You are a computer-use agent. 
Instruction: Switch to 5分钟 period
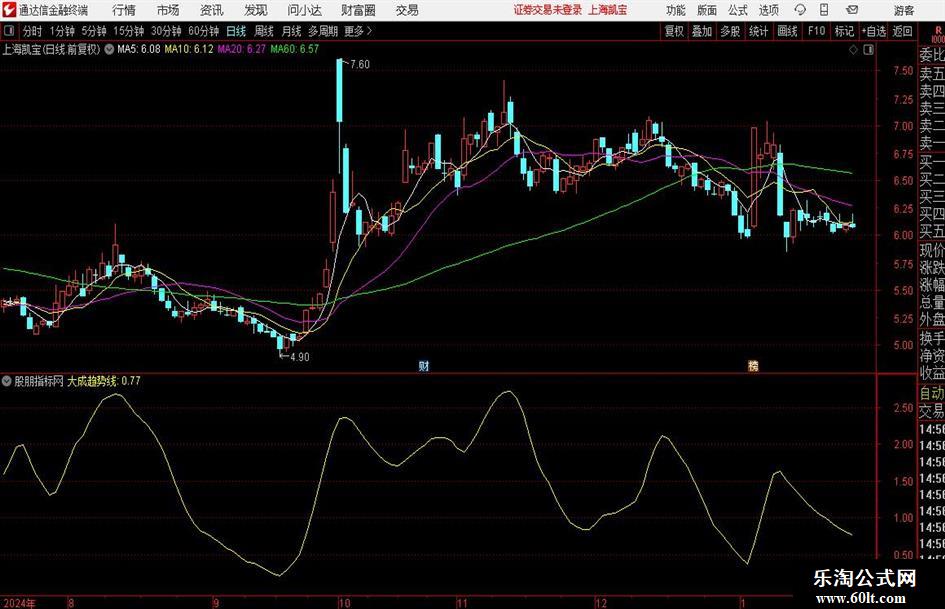93,31
